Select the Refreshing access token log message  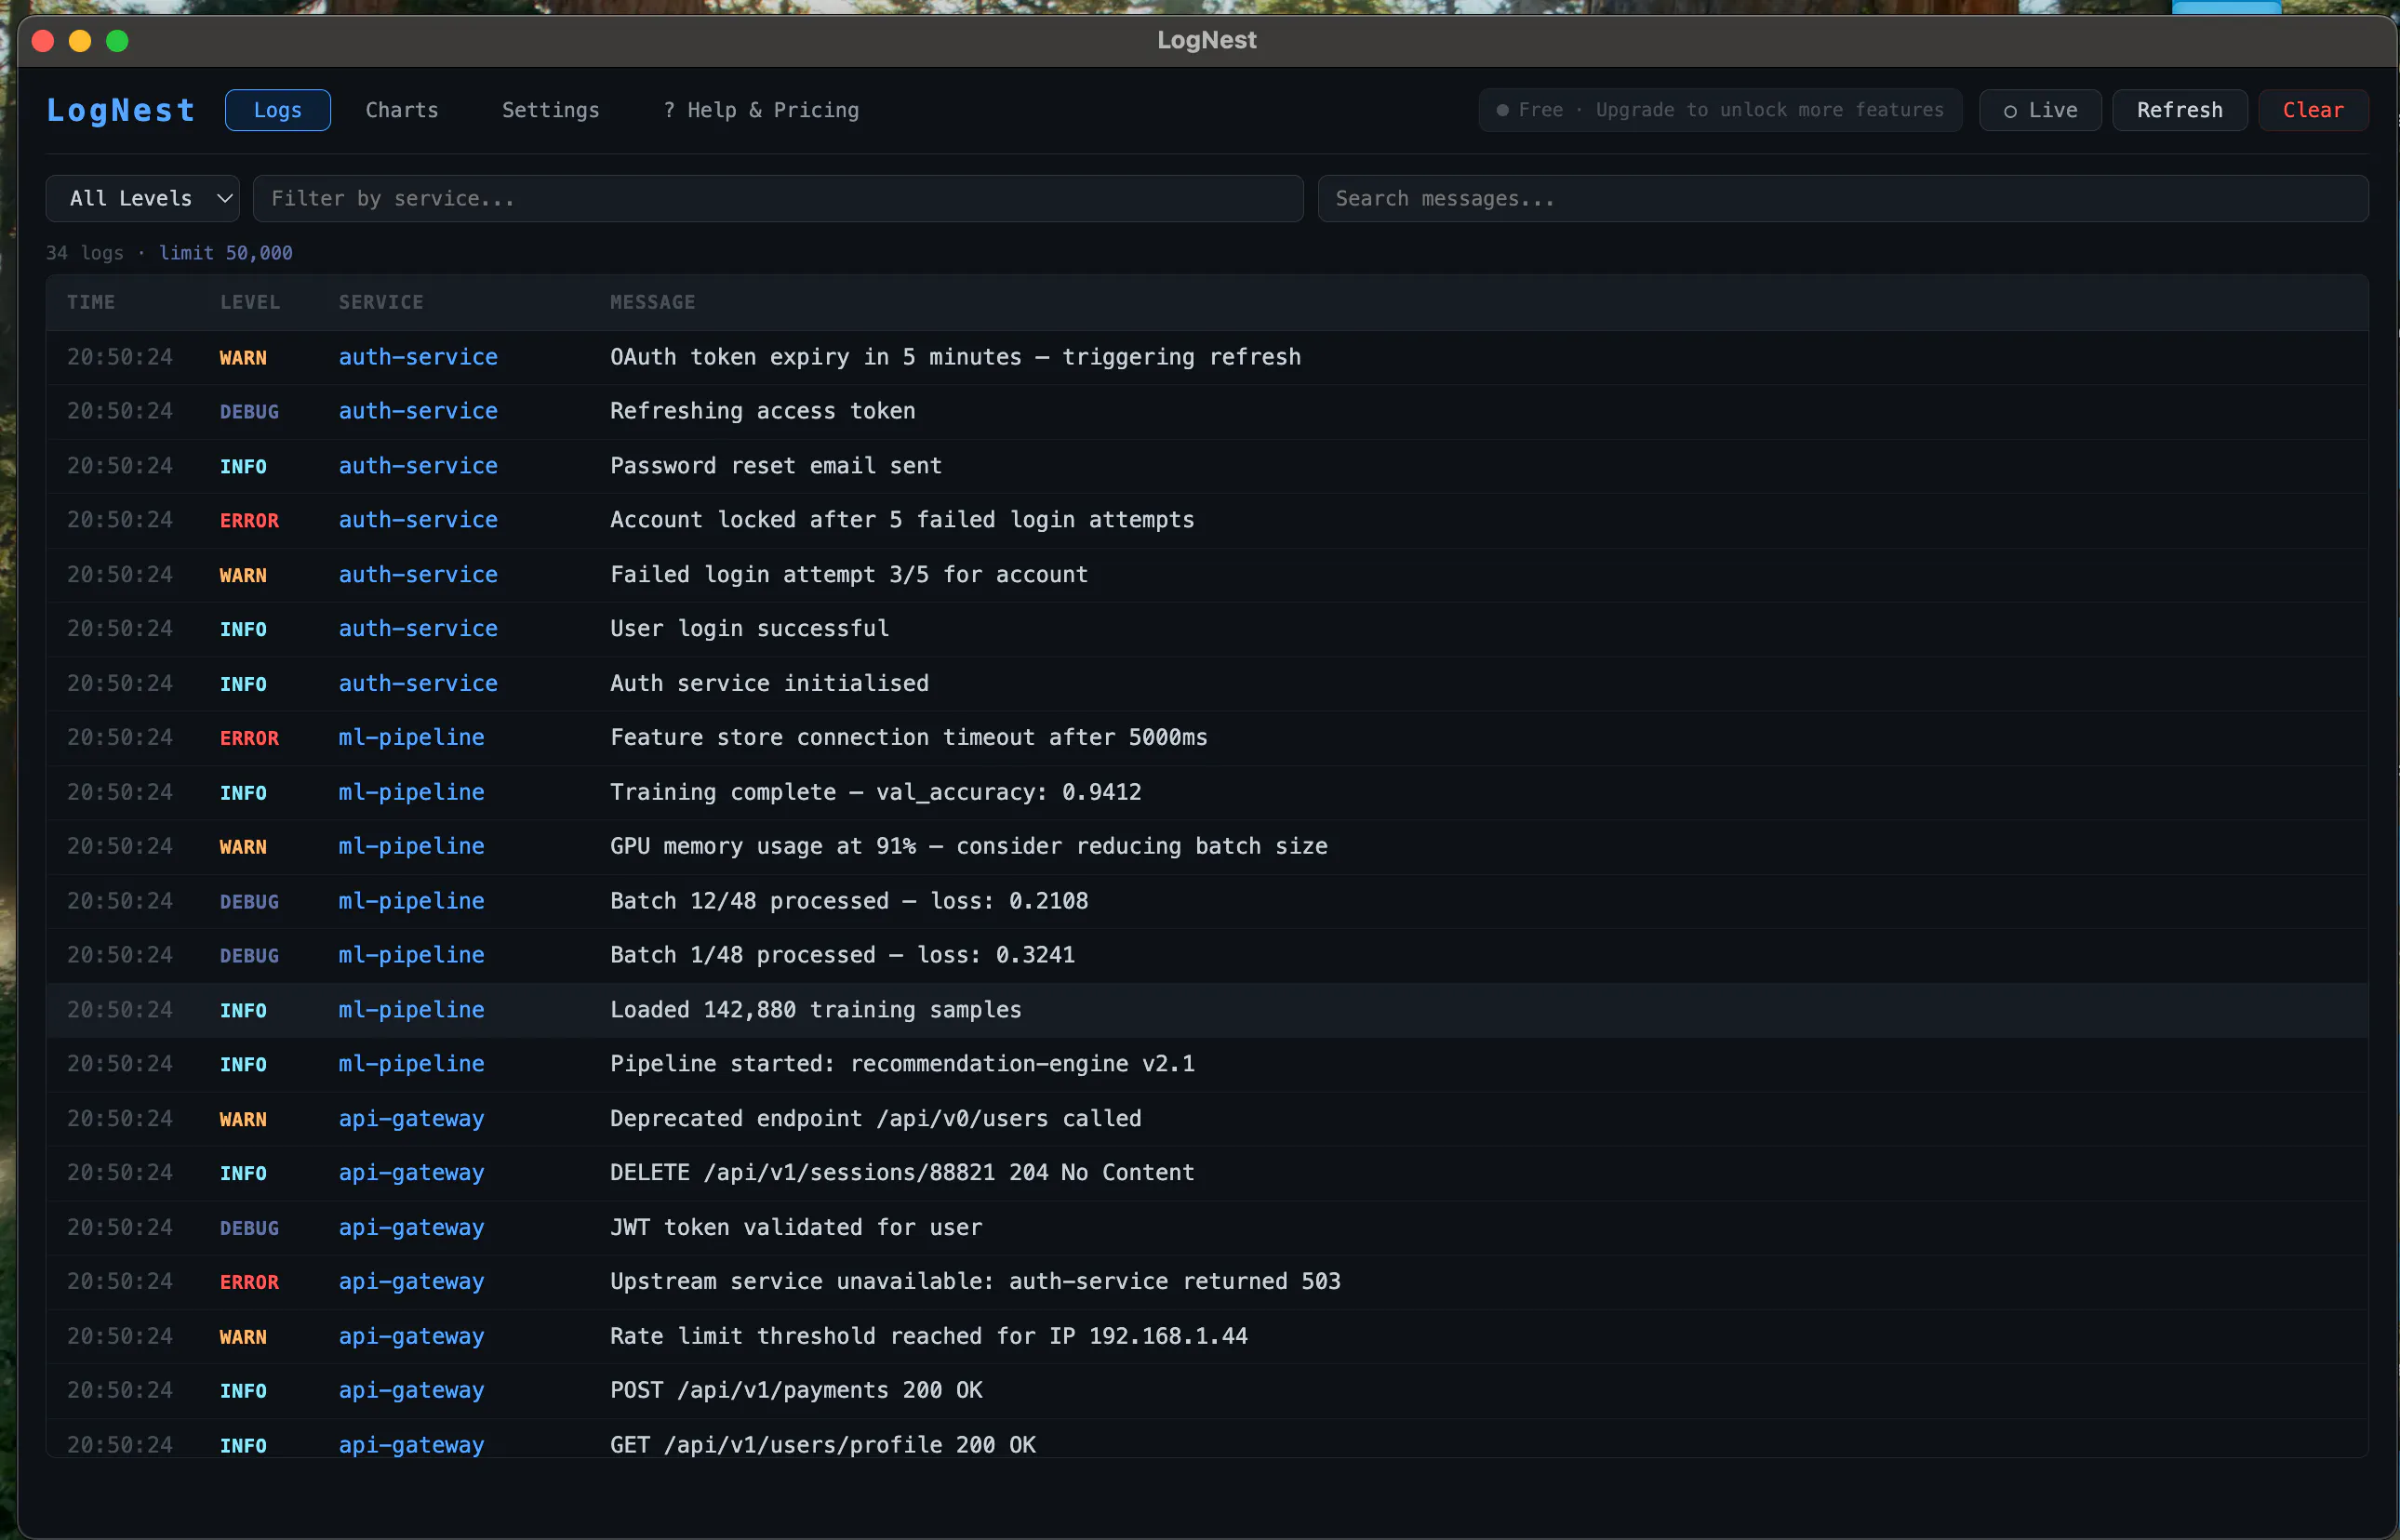pos(762,411)
